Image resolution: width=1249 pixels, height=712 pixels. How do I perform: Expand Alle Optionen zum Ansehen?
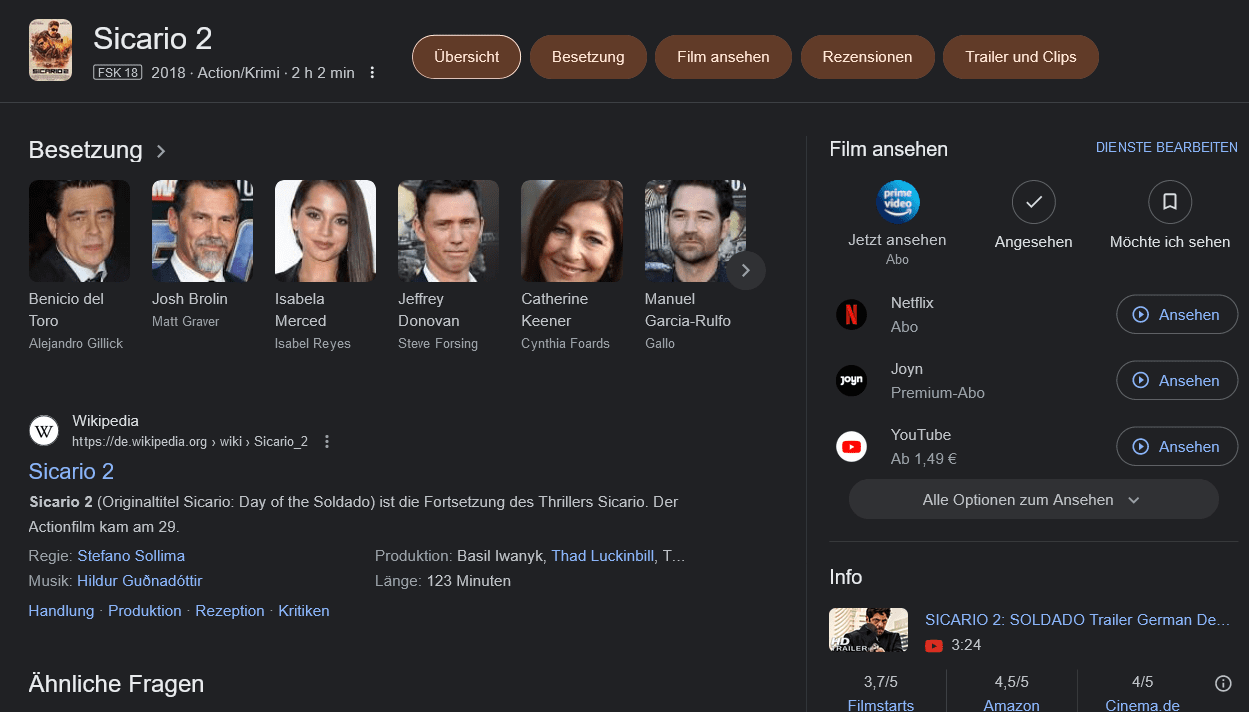(1033, 500)
